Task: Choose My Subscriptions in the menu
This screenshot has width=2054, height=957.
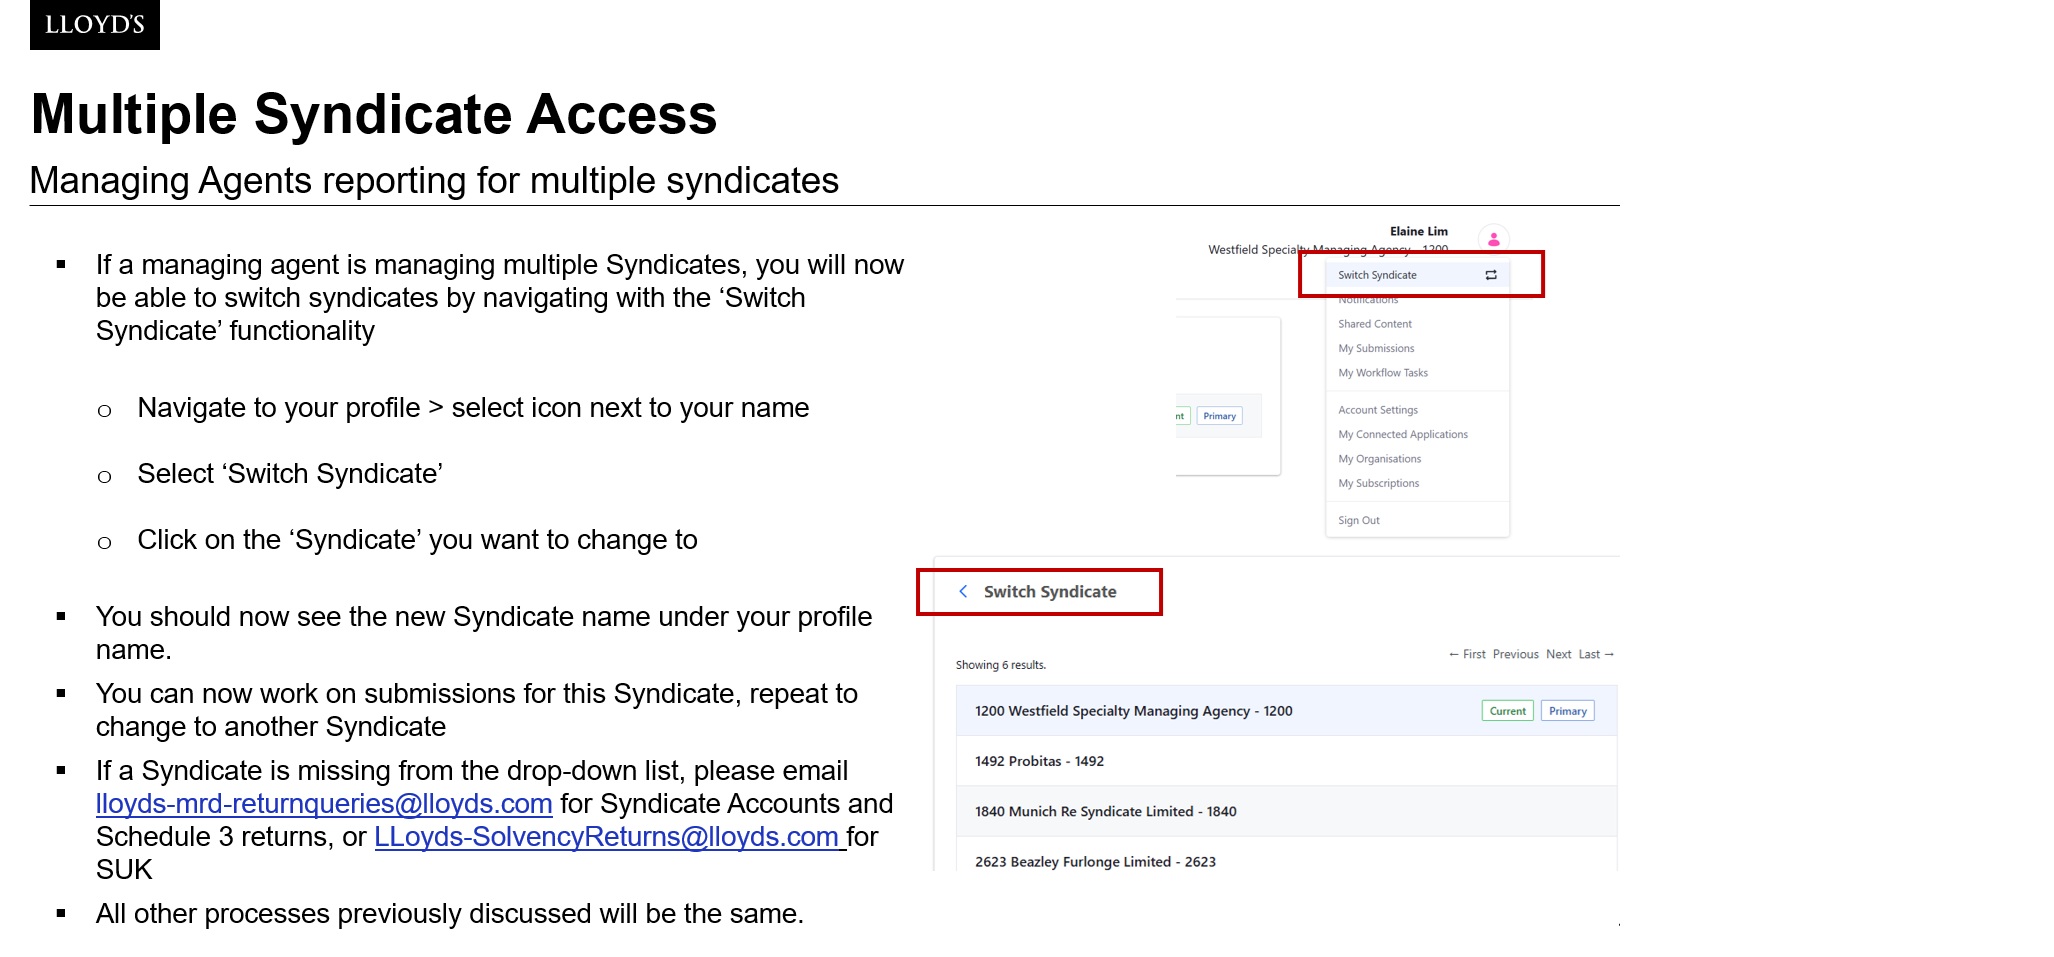Action: (x=1378, y=484)
